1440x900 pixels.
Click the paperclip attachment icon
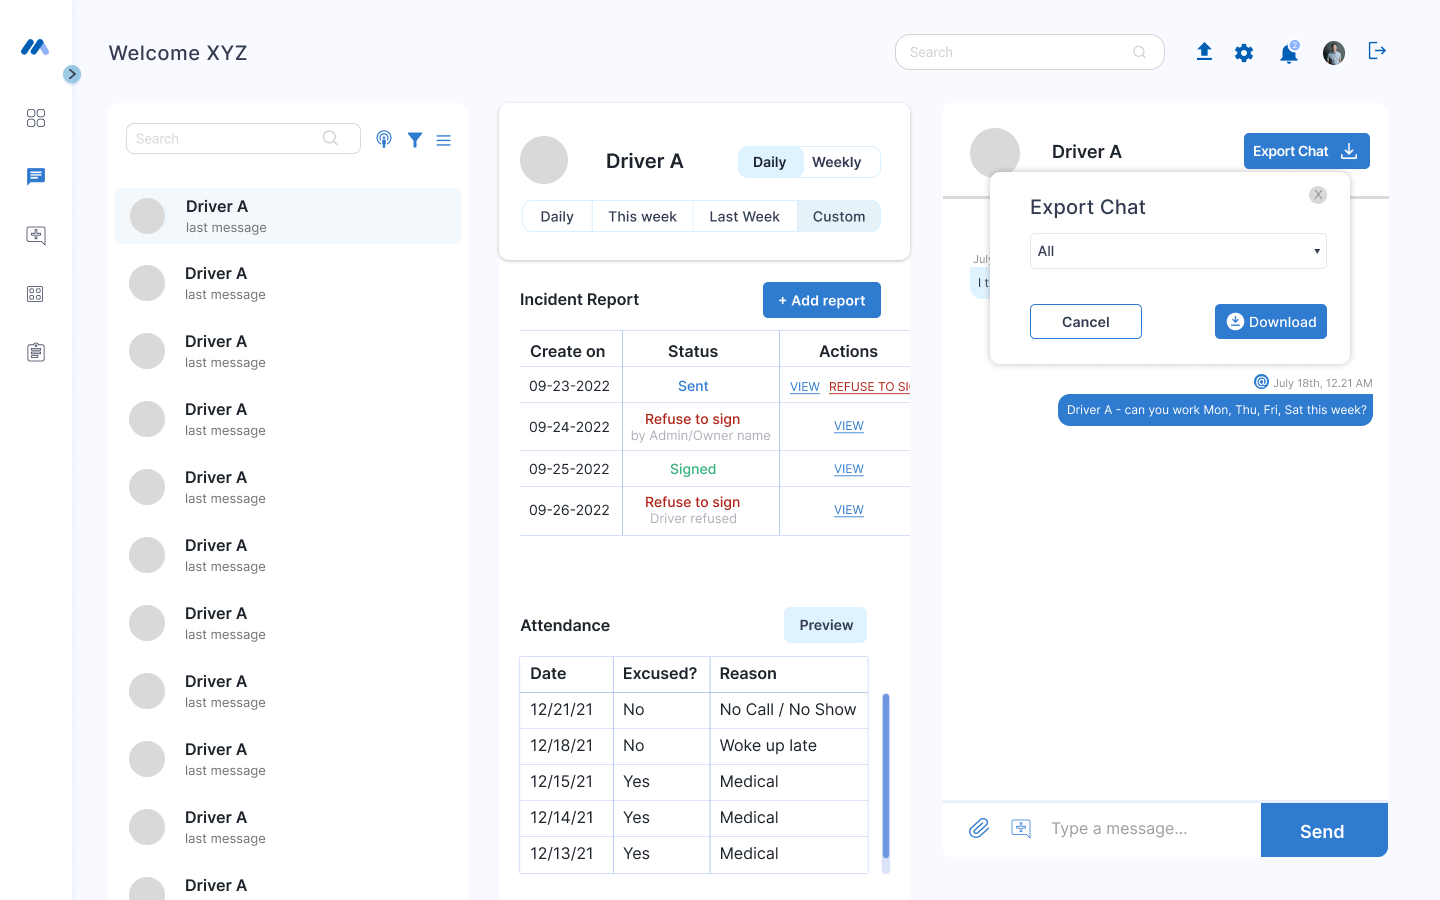tap(979, 828)
